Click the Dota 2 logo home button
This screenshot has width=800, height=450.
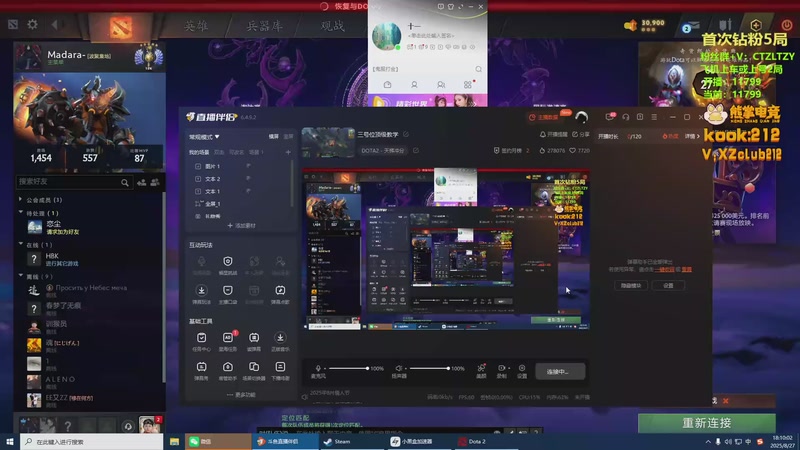120,28
